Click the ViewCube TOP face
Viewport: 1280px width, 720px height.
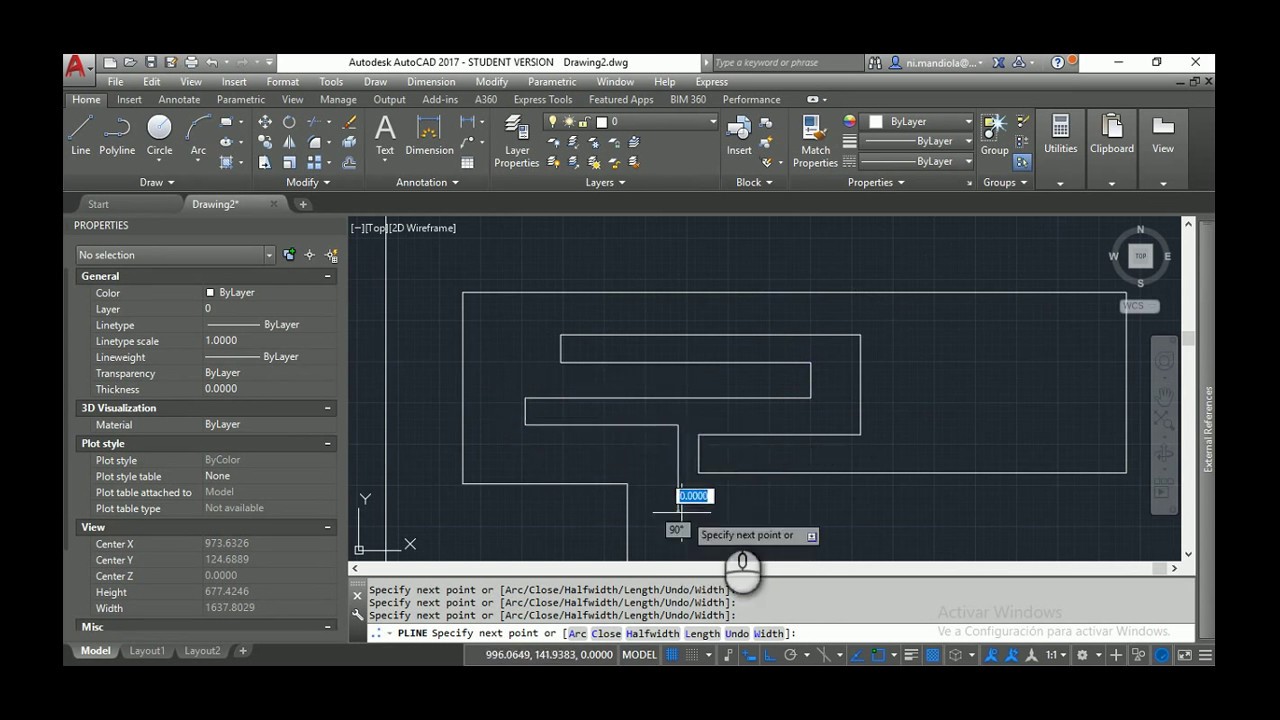[x=1140, y=256]
